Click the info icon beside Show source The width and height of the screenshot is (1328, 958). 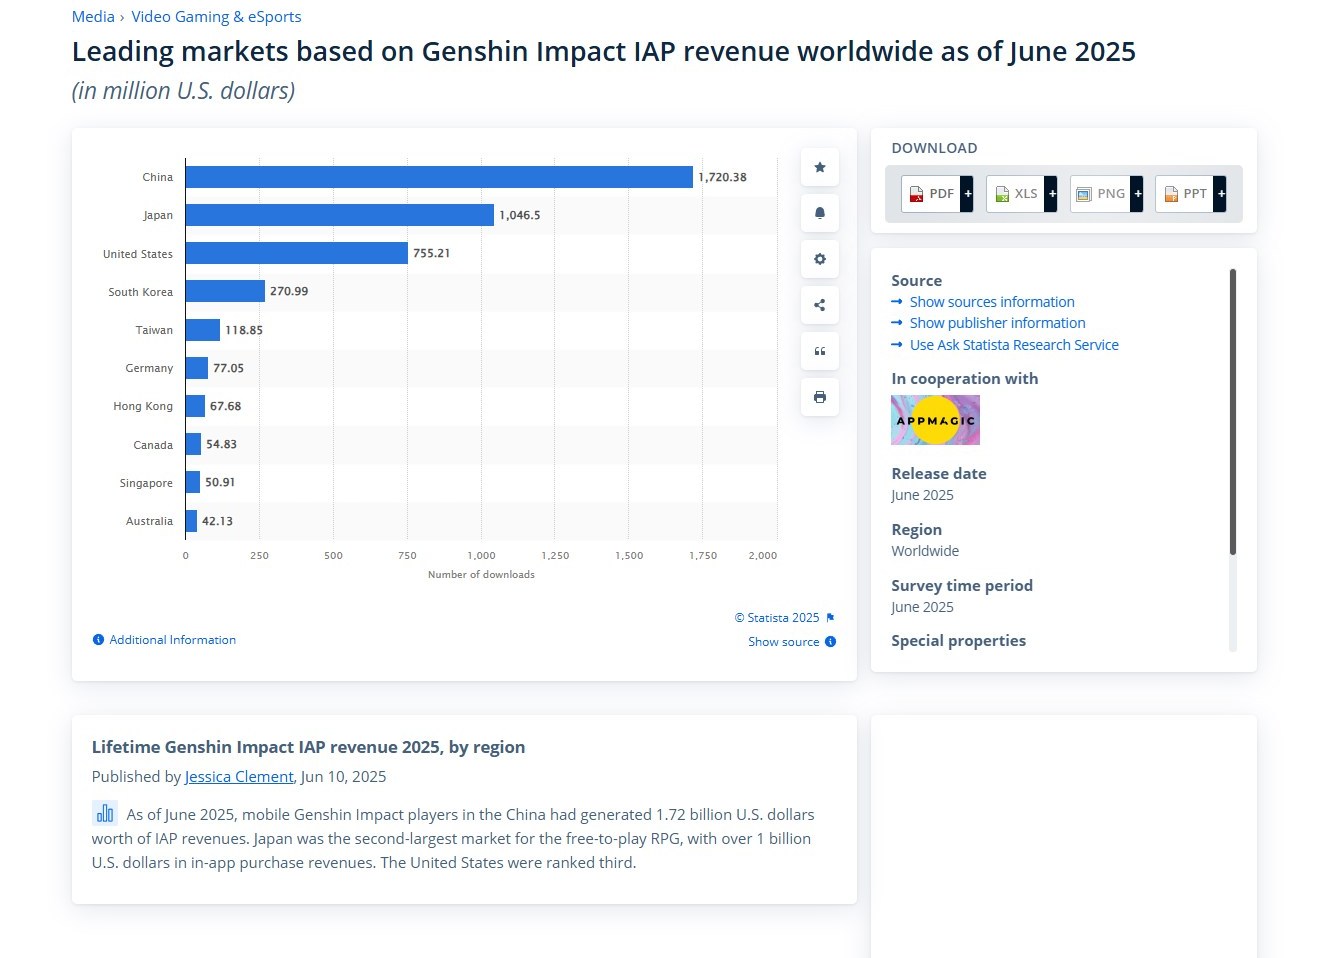pyautogui.click(x=830, y=642)
